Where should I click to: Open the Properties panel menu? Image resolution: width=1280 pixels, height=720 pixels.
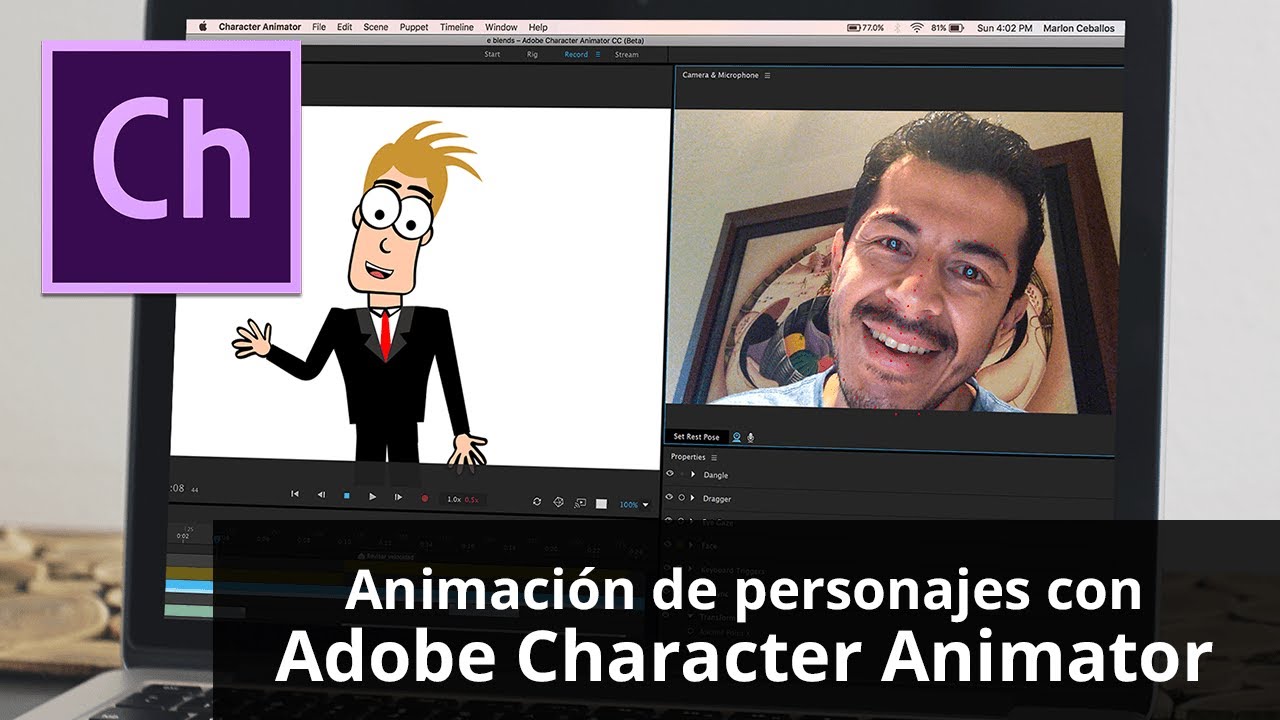(x=714, y=457)
